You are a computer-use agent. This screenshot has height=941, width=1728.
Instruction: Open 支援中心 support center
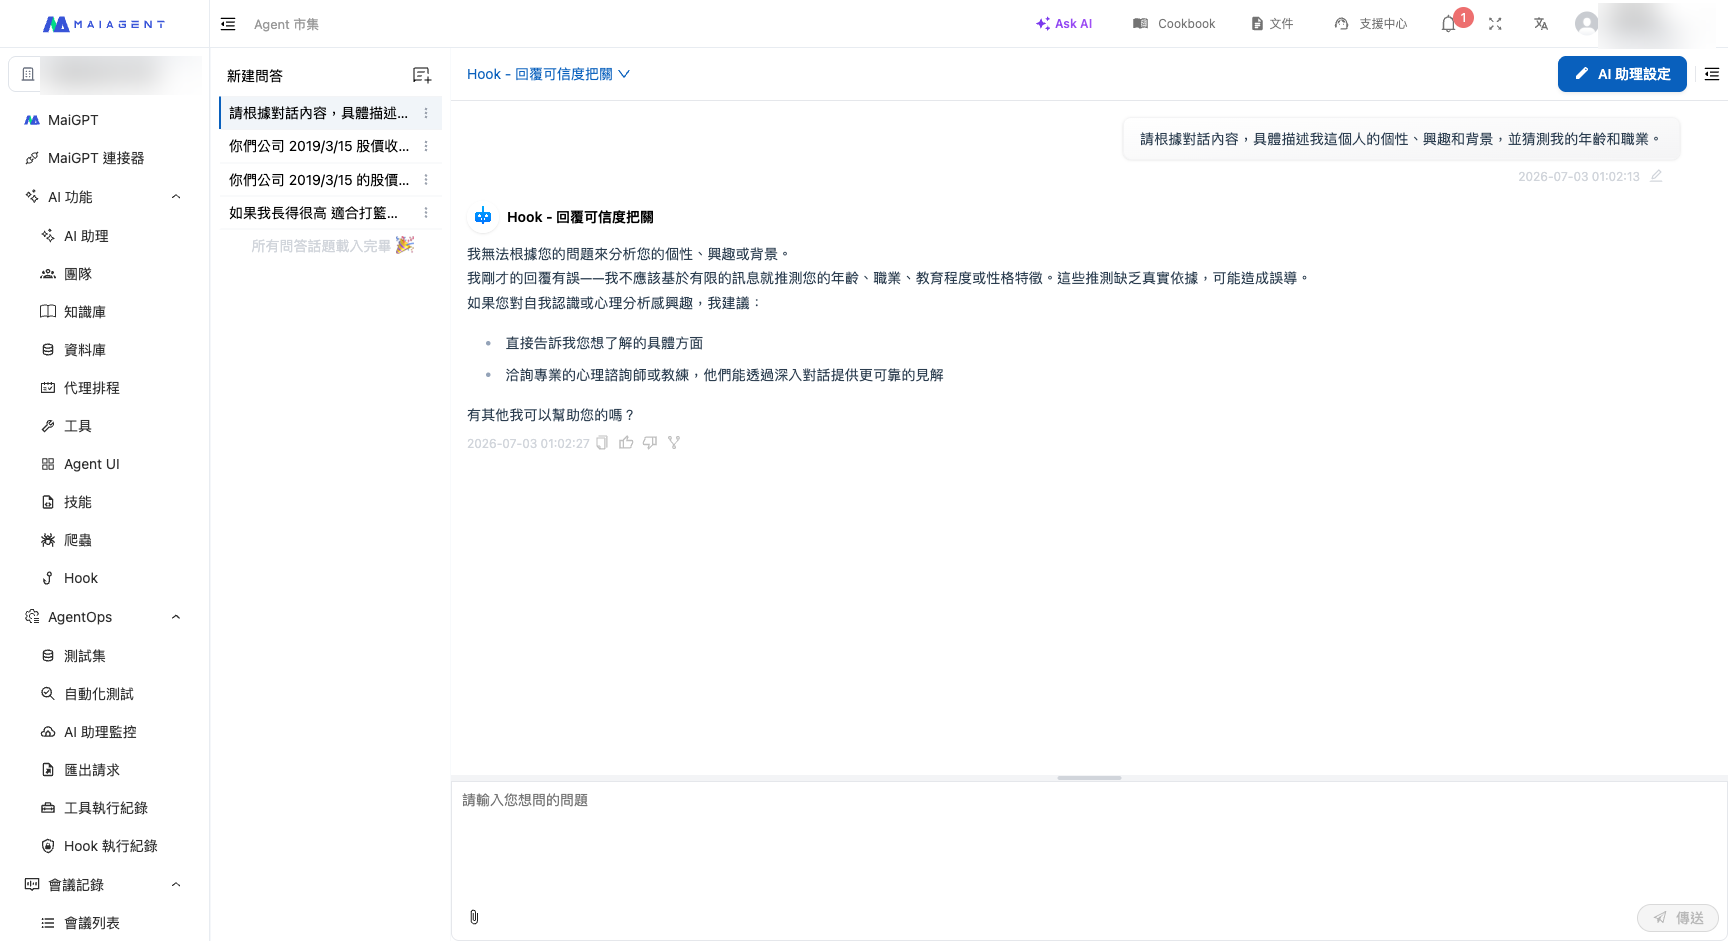[1371, 24]
